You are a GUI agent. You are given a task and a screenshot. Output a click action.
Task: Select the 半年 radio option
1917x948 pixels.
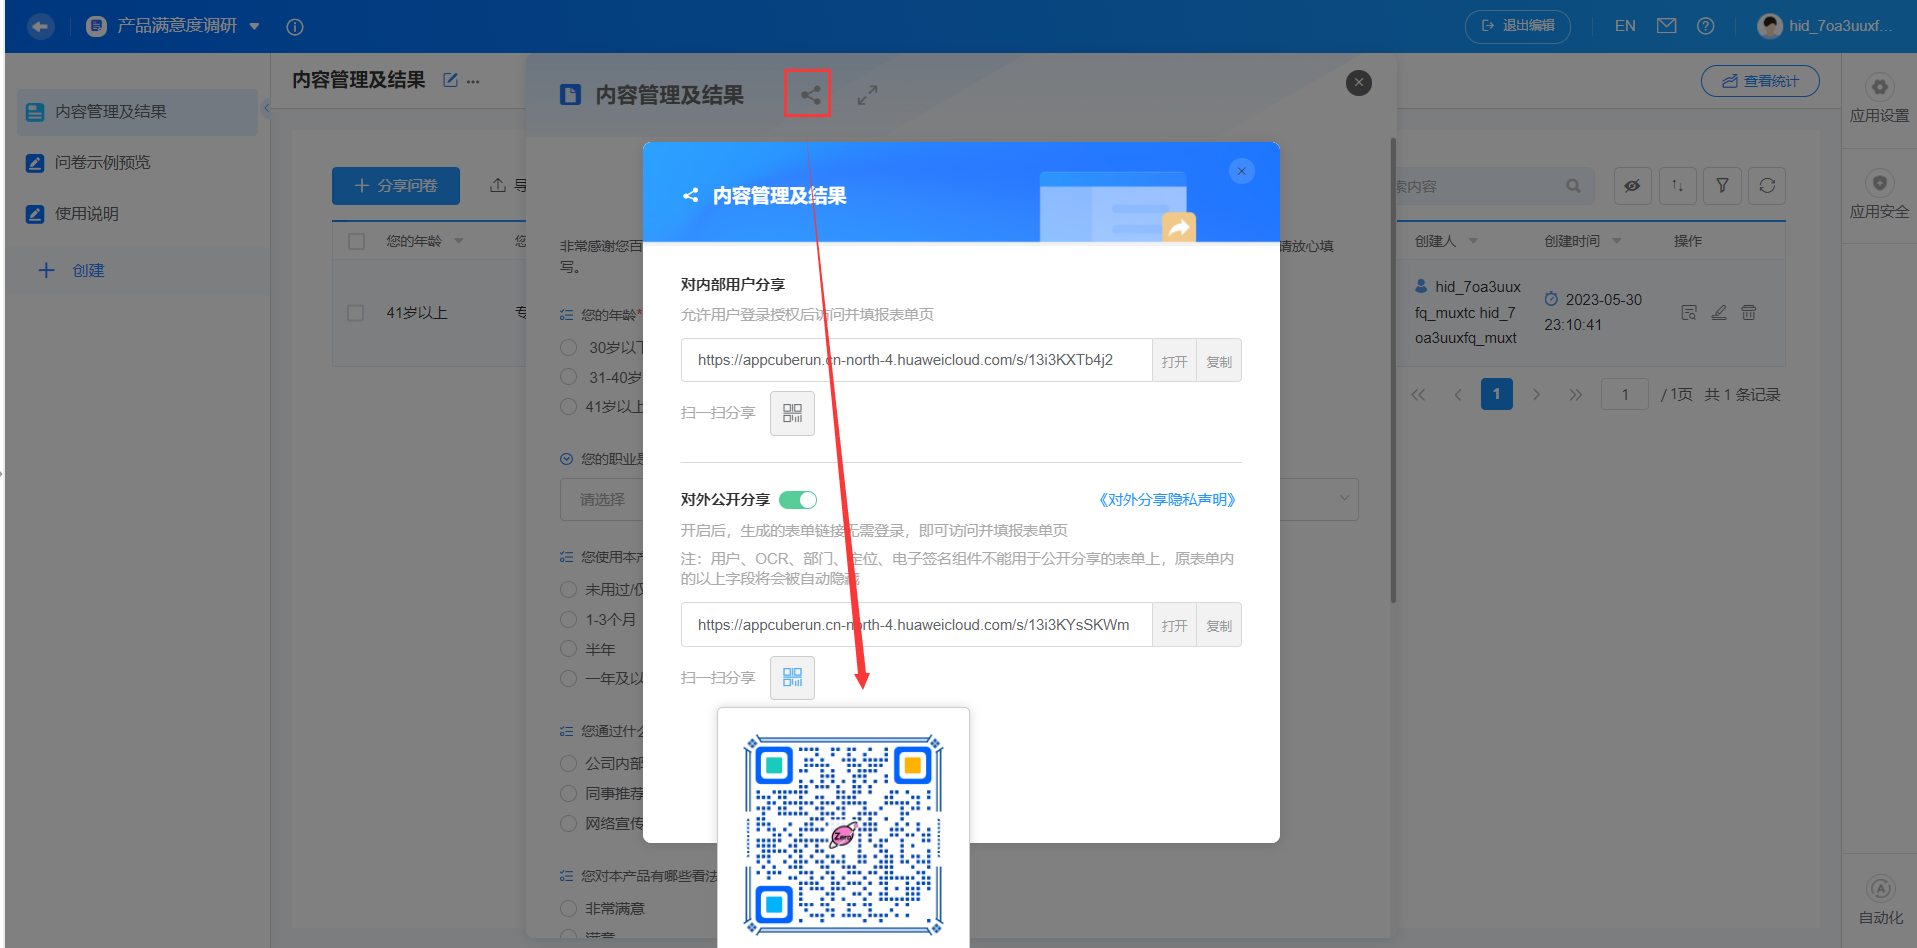click(569, 649)
